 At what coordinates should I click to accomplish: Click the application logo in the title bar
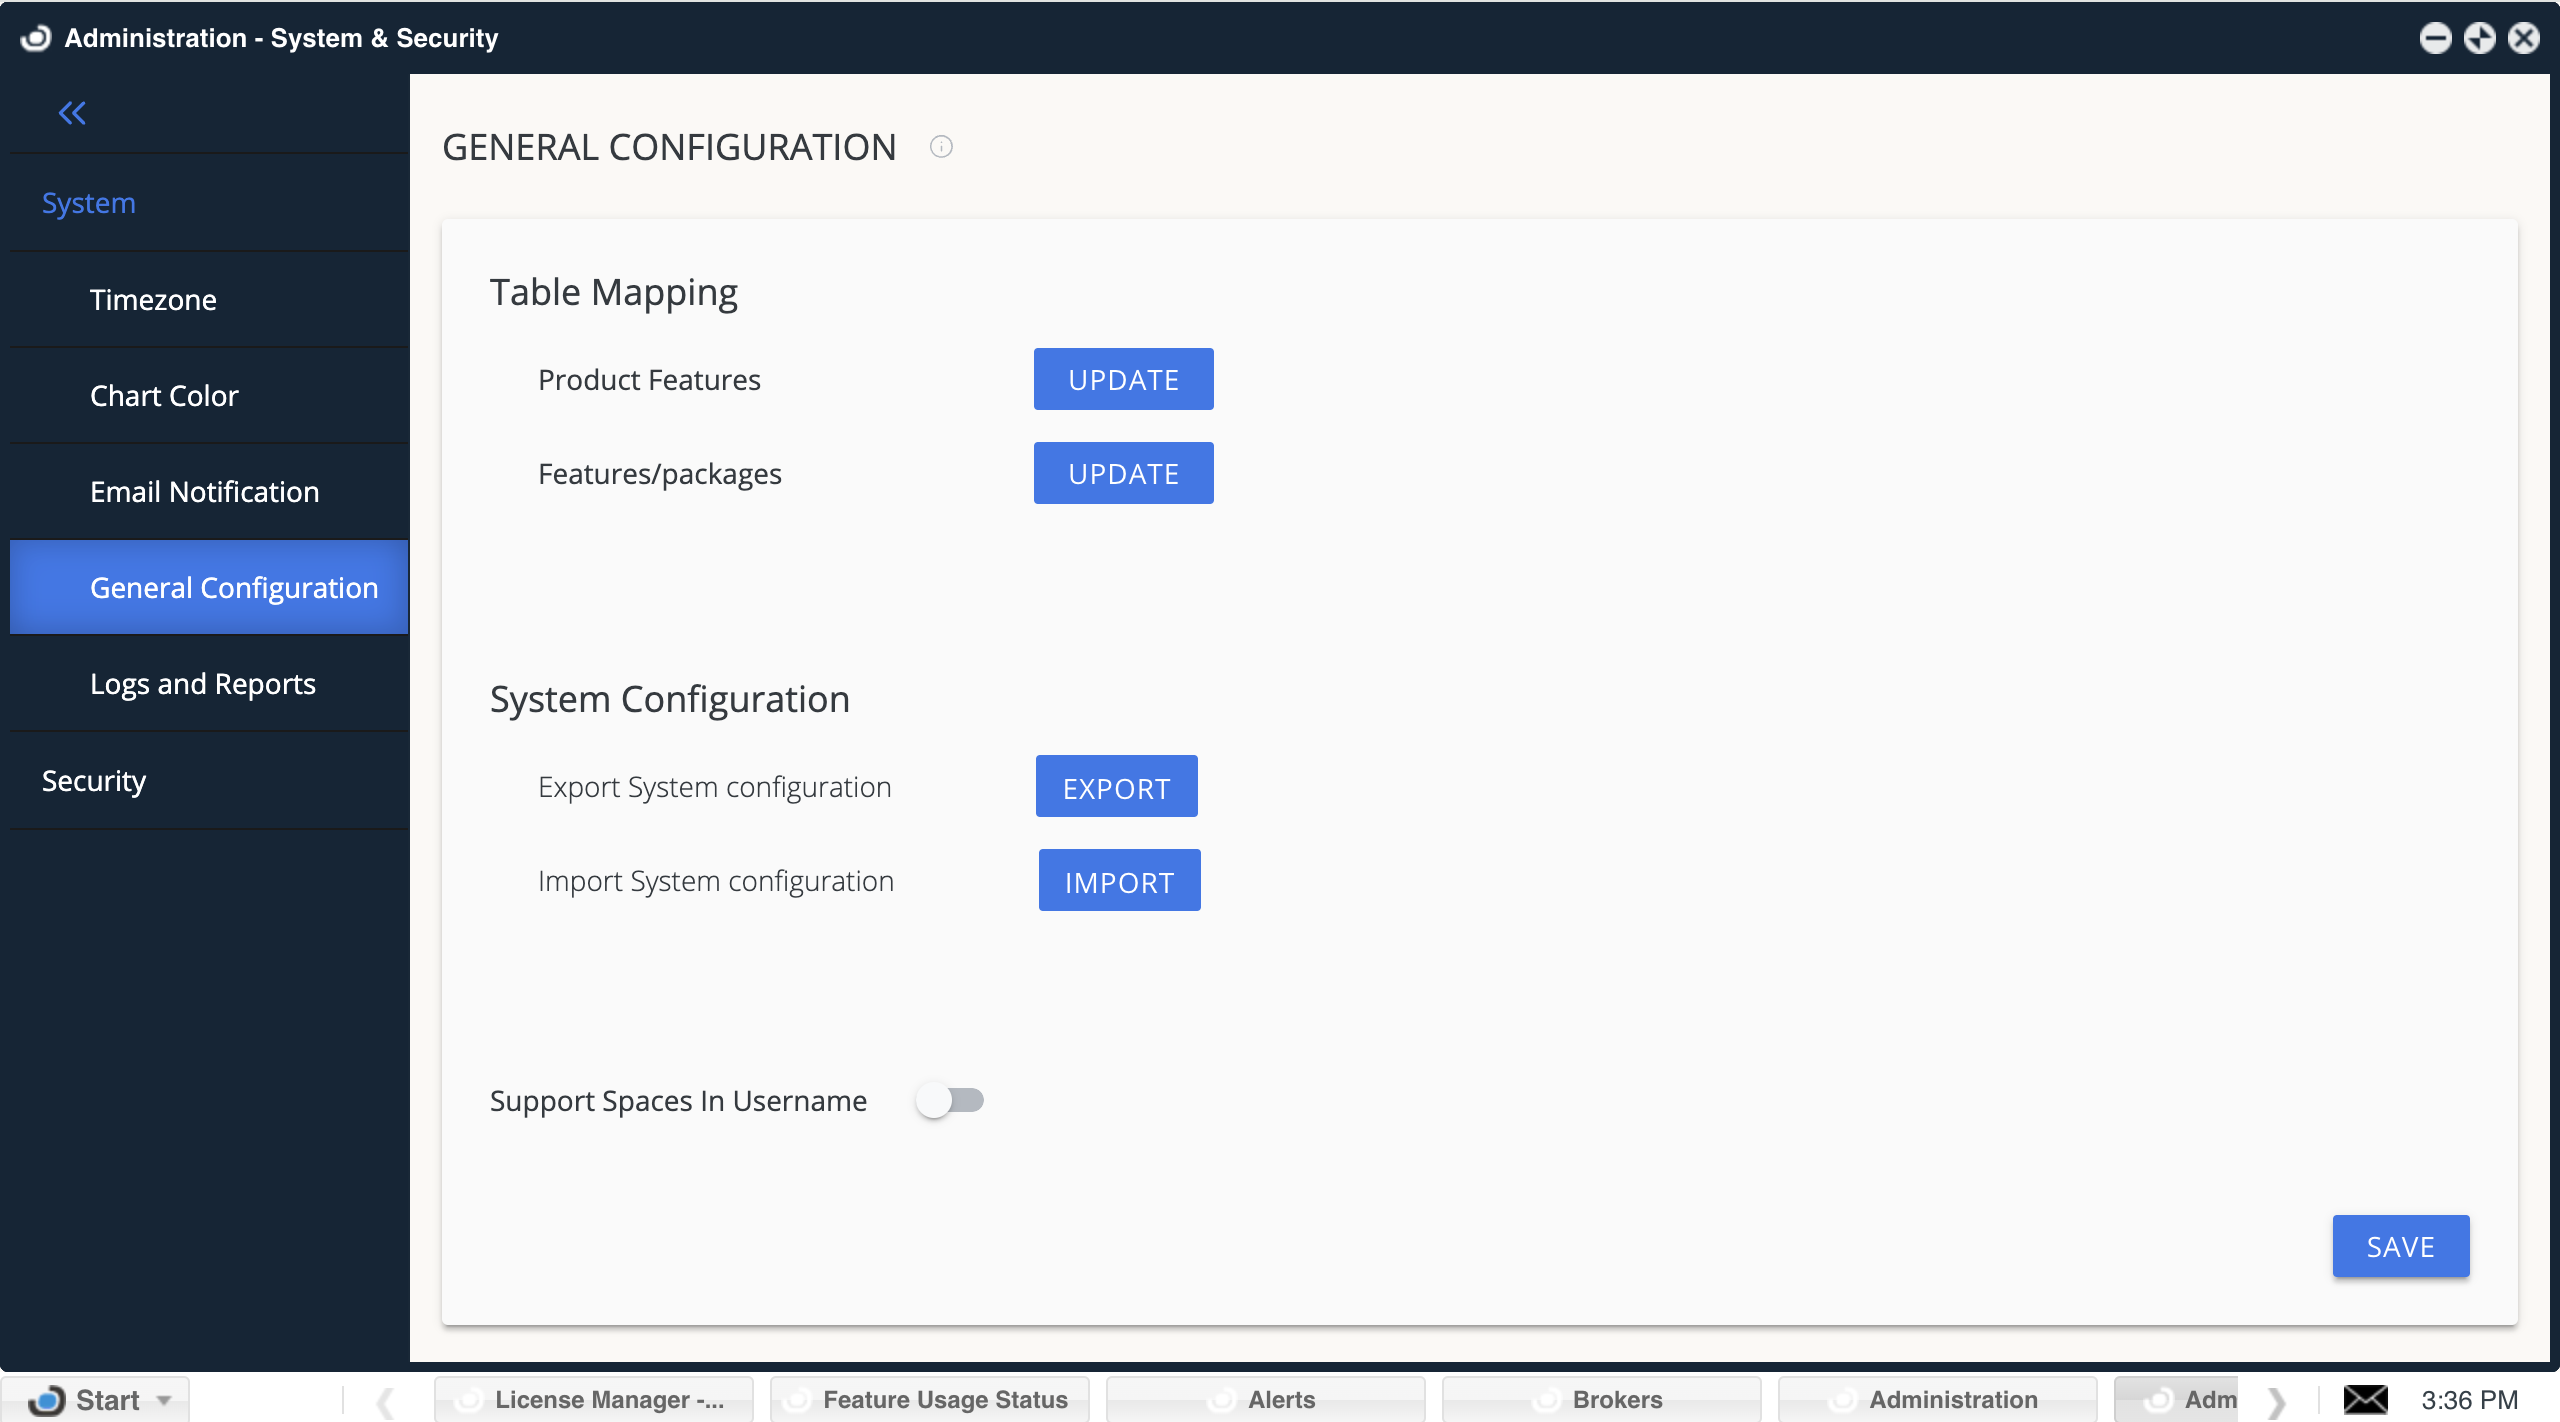pos(36,37)
